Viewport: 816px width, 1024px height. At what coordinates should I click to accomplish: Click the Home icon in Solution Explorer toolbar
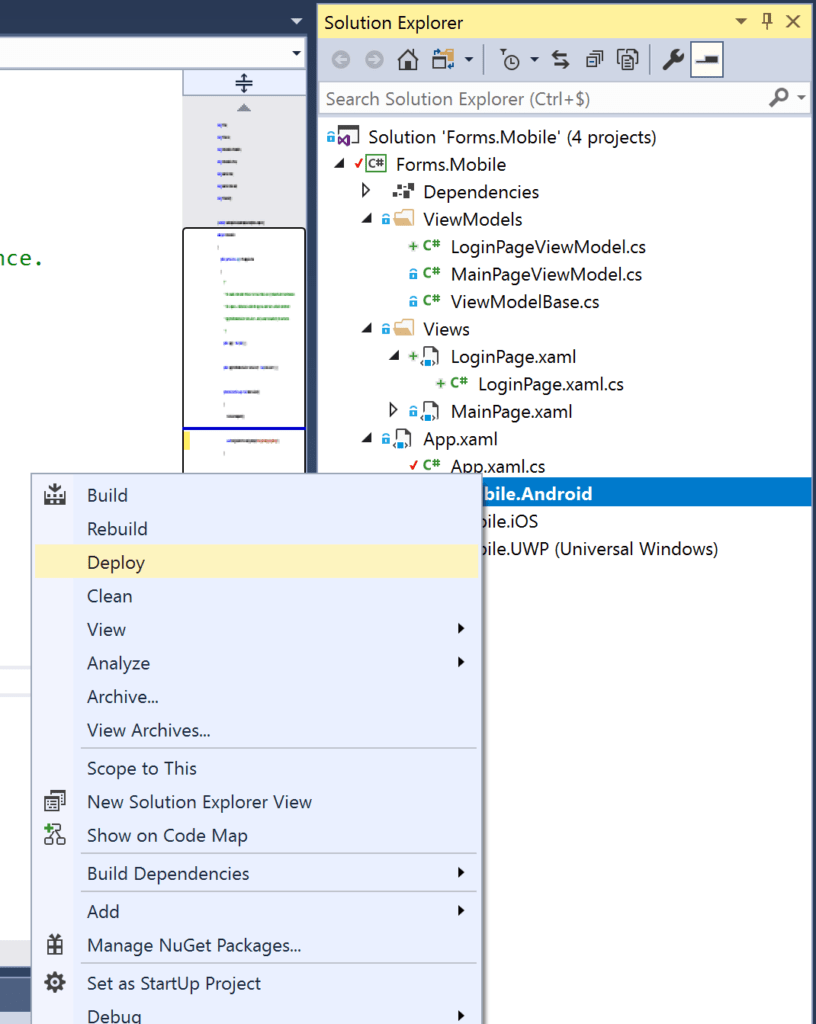click(408, 59)
